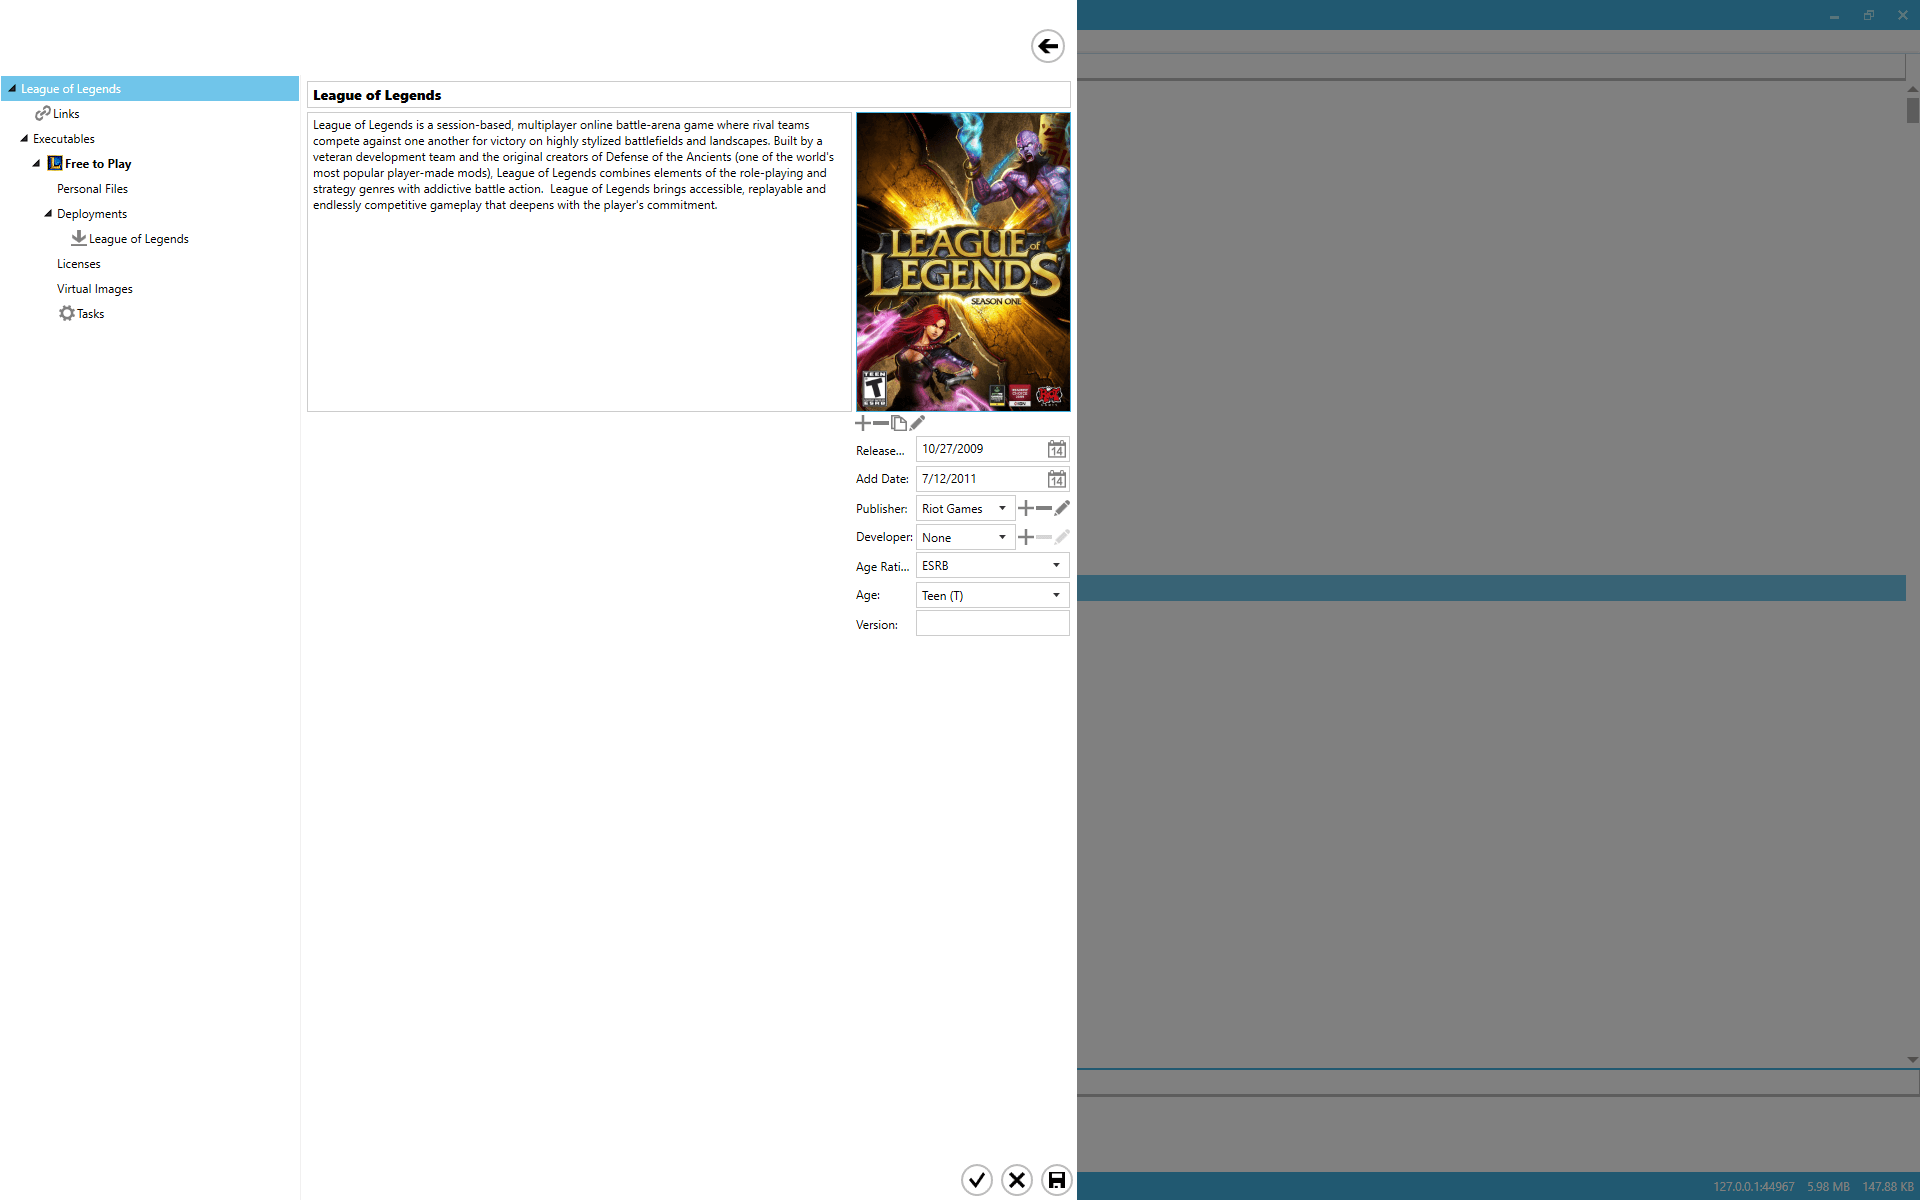This screenshot has height=1200, width=1920.
Task: Open the Publisher dropdown showing Riot Games
Action: point(964,508)
